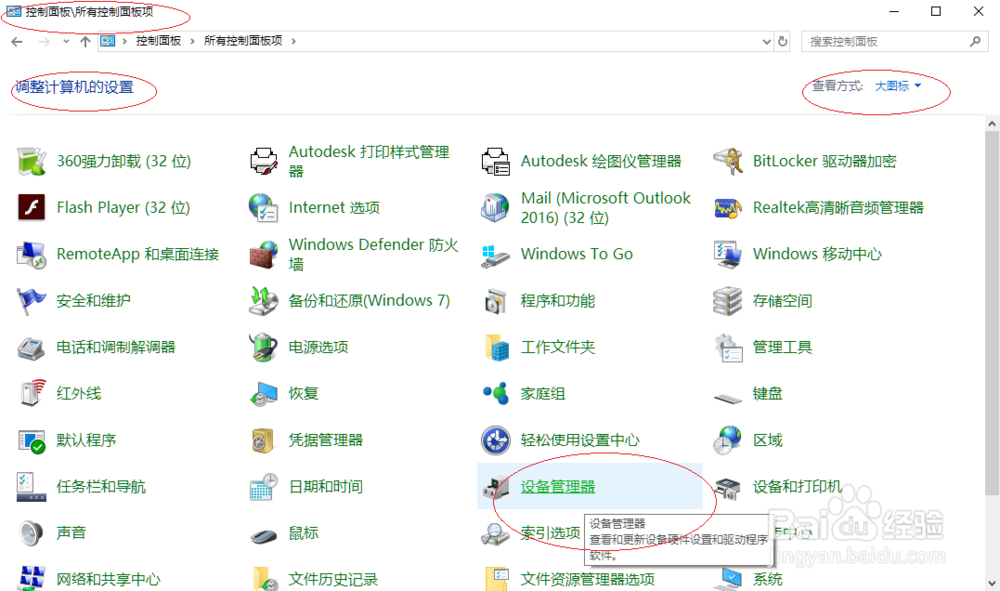Open 区域 globe clock icon
This screenshot has height=591, width=1000.
(x=728, y=441)
